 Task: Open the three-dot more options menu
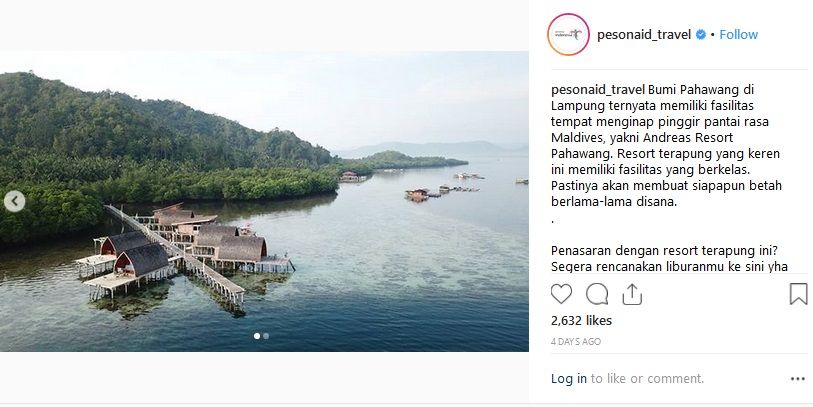click(x=797, y=379)
